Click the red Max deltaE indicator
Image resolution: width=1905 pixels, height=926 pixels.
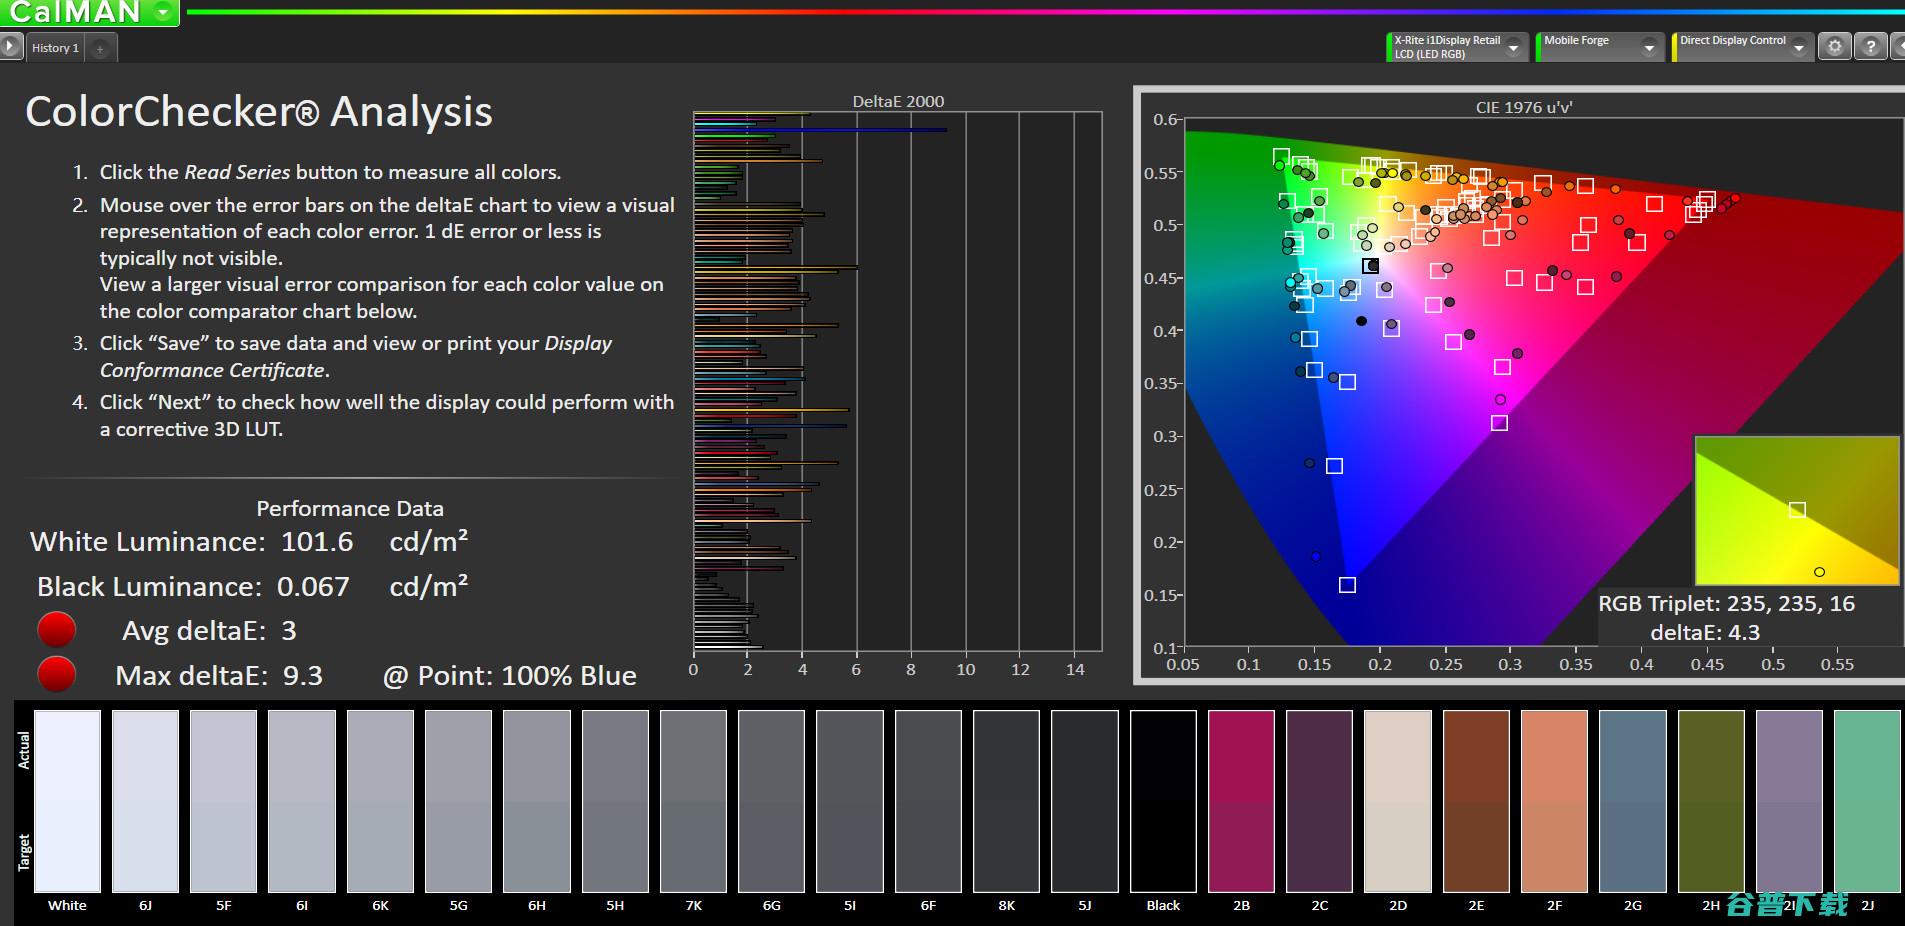56,674
